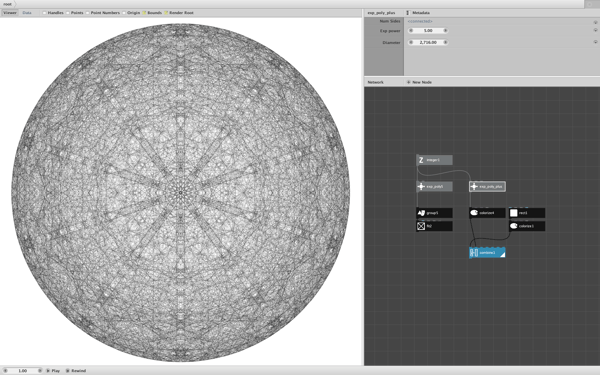Click the exp_poly_plus node name header

pyautogui.click(x=381, y=13)
